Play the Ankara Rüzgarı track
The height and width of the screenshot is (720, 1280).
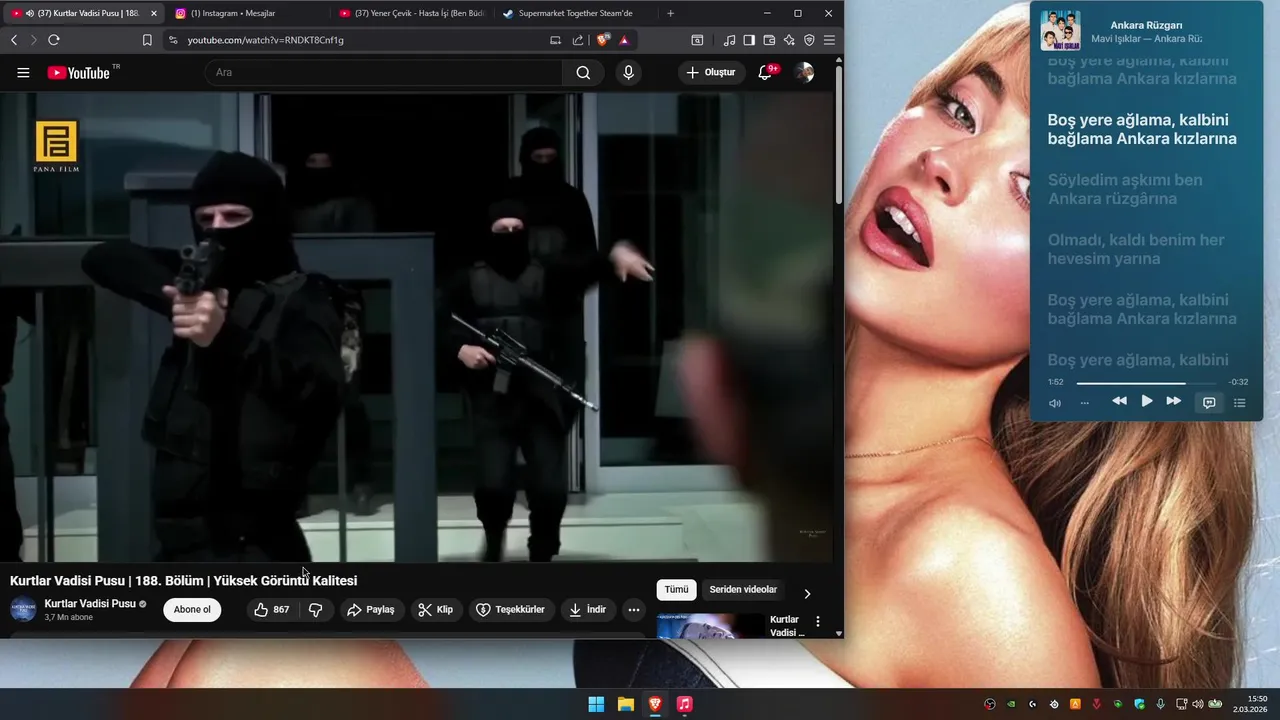1147,401
